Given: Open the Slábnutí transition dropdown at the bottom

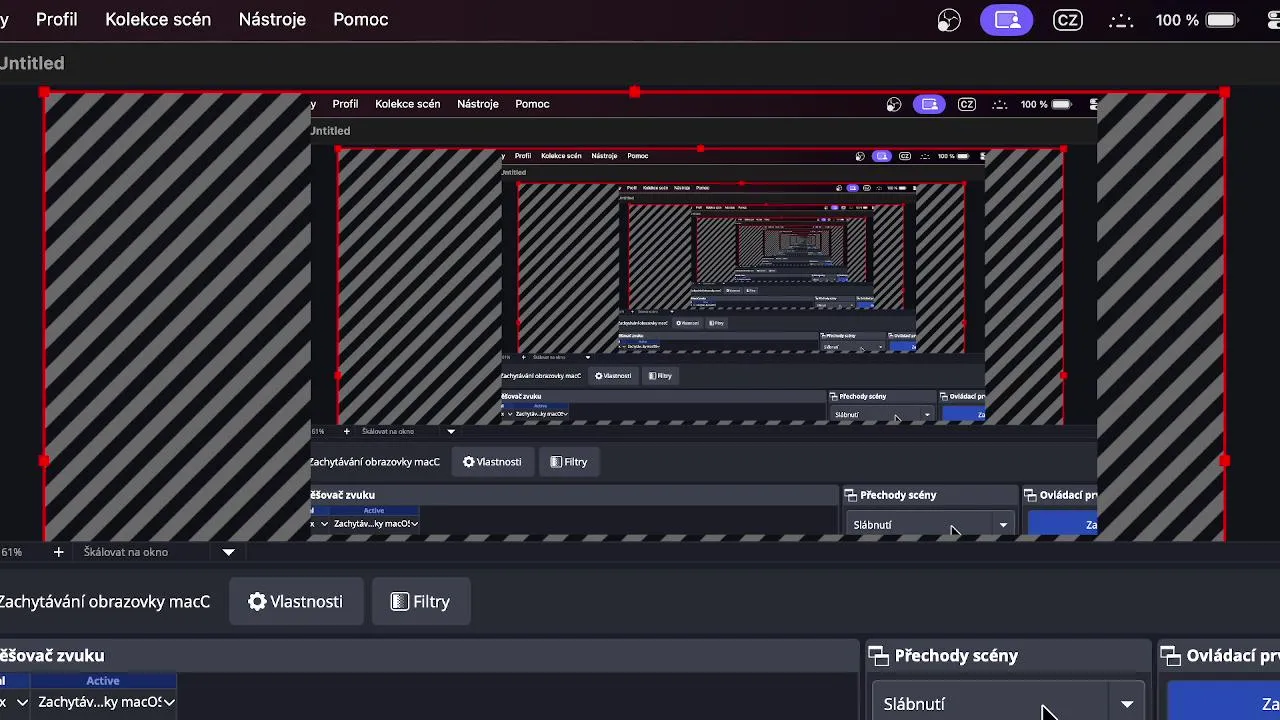Looking at the screenshot, I should click(x=1009, y=703).
